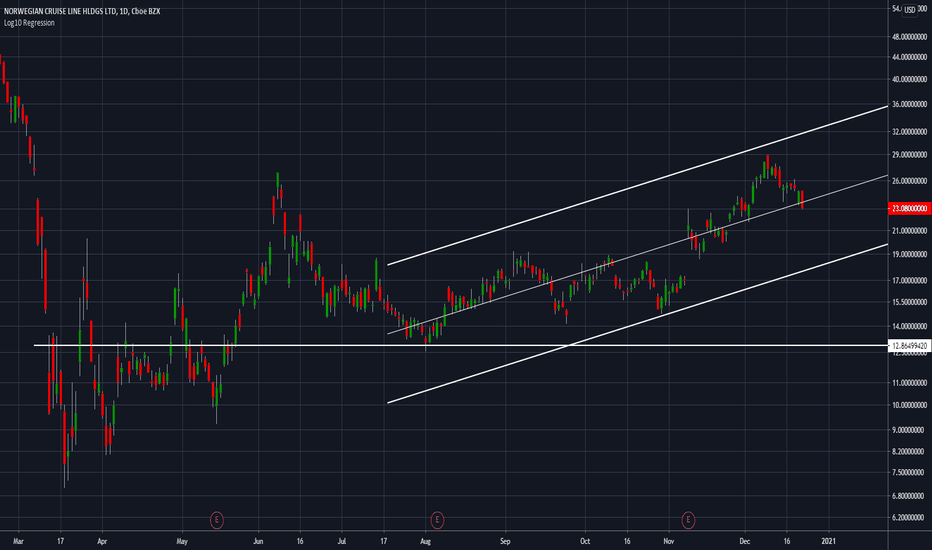The image size is (932, 550).
Task: Click the 16 label between Jun and Jul
Action: point(300,541)
